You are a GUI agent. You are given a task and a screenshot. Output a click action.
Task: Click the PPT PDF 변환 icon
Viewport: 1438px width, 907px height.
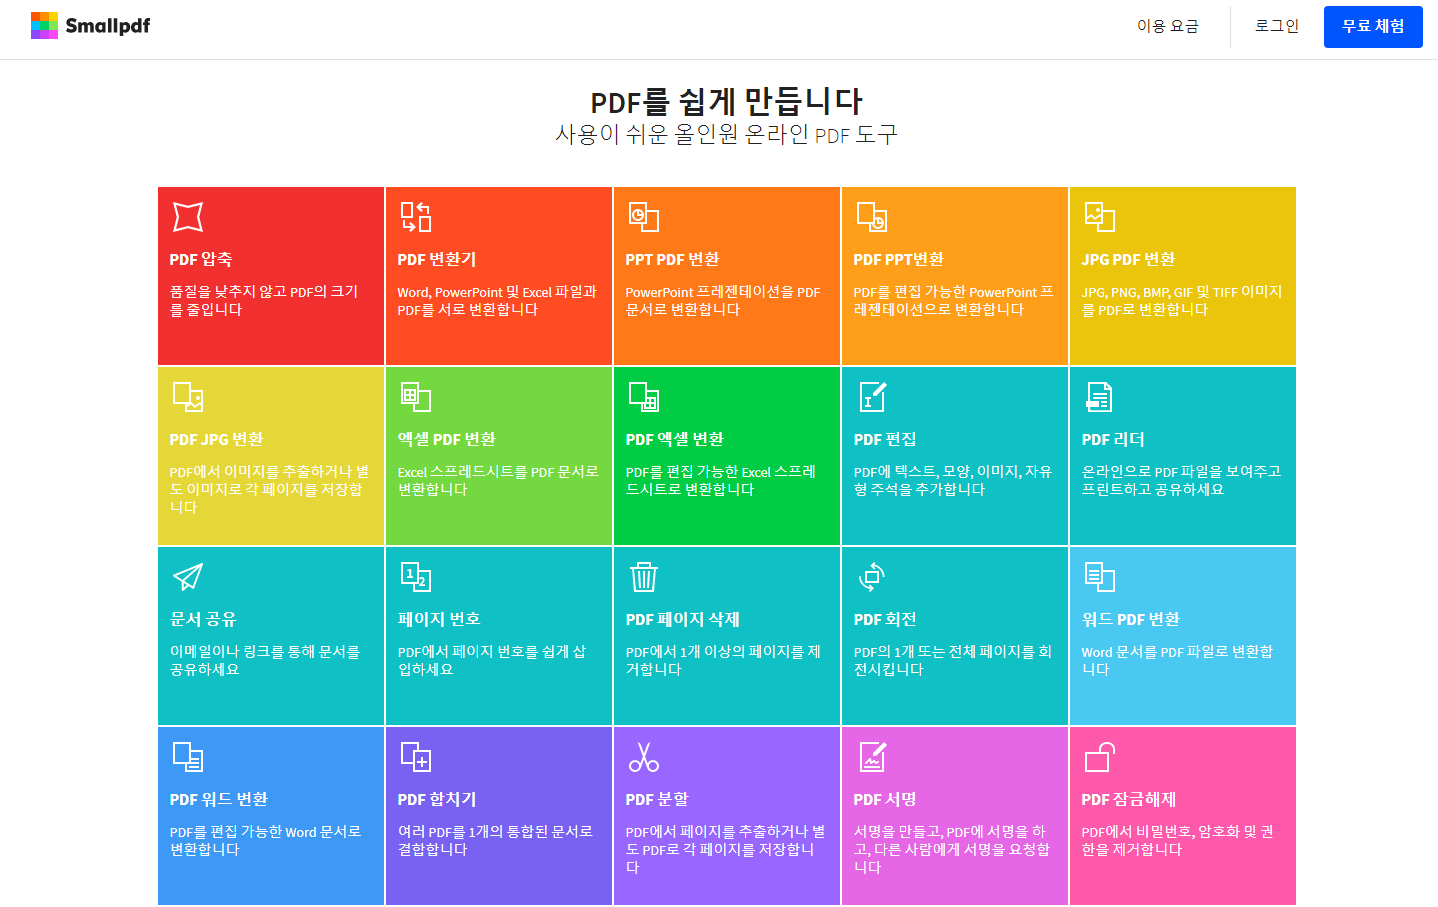pyautogui.click(x=643, y=217)
